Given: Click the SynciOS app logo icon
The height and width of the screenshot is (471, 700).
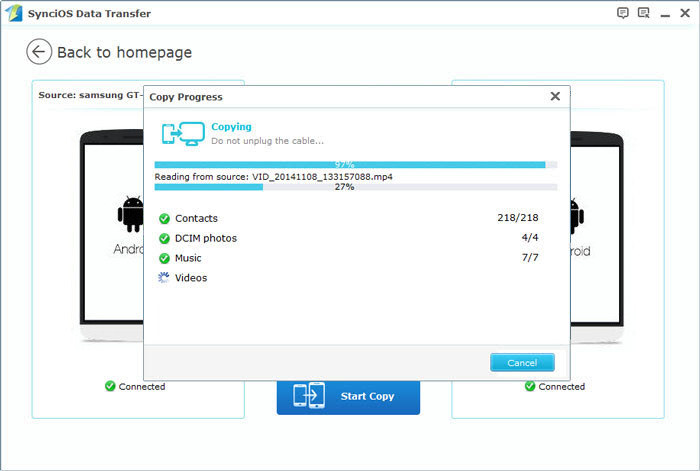Looking at the screenshot, I should pos(14,13).
